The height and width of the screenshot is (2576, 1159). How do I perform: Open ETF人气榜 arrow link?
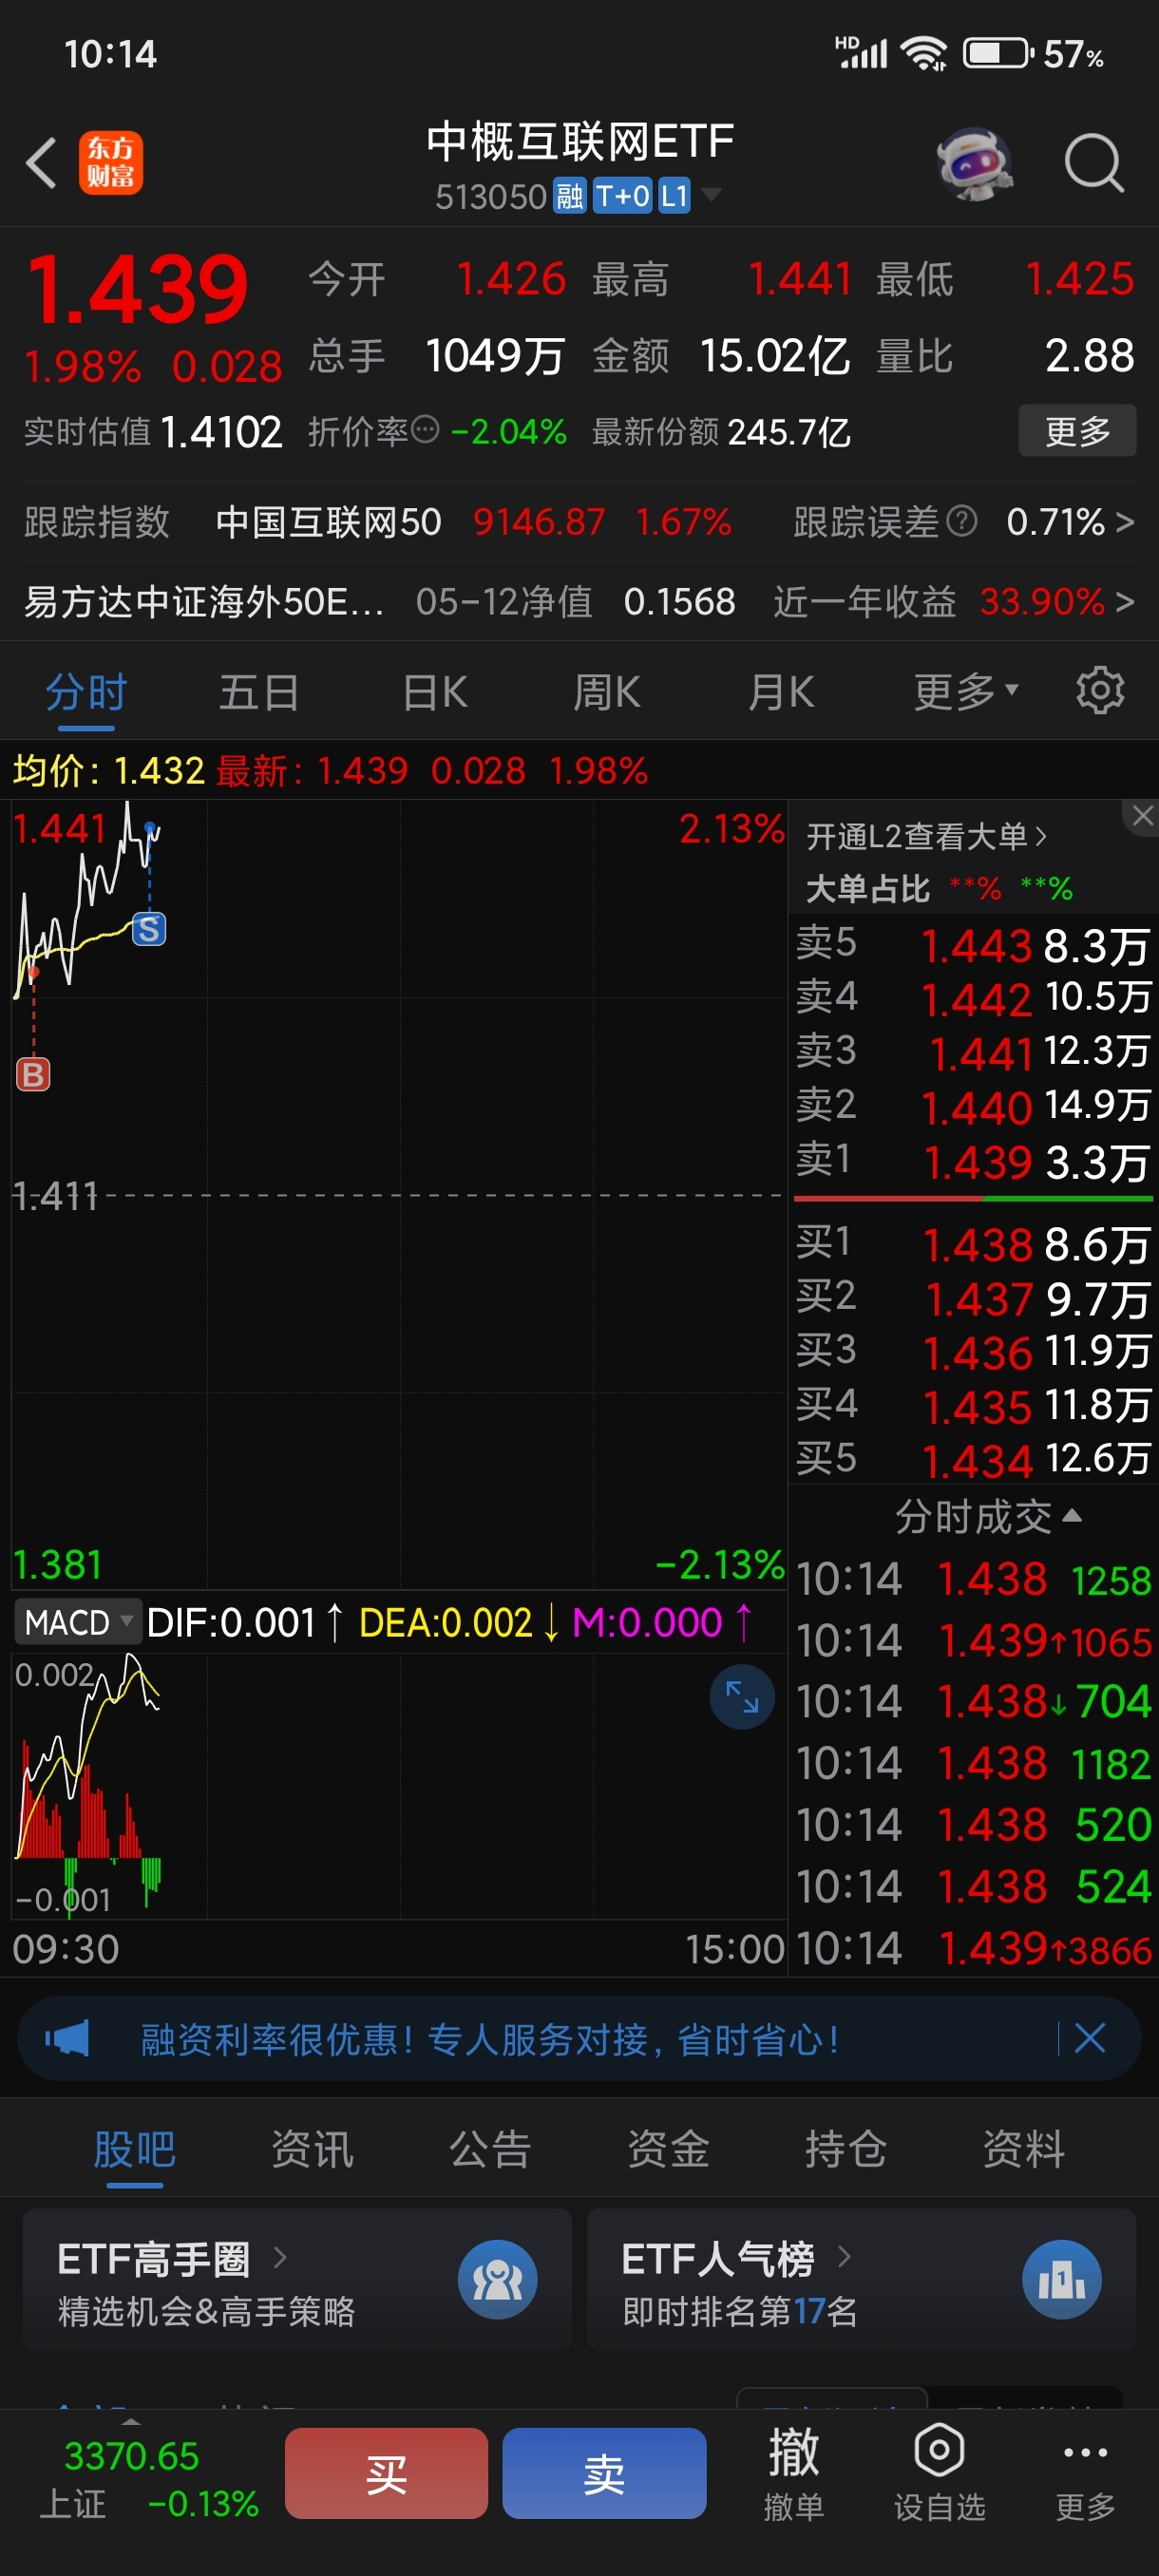844,2256
